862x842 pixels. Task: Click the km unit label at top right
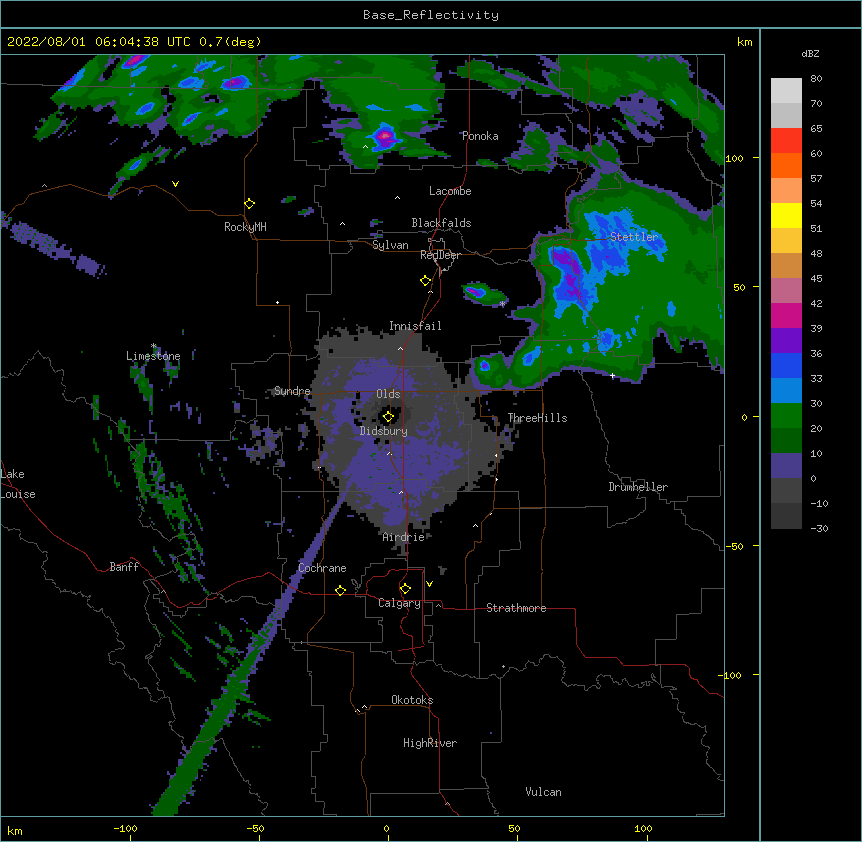pos(744,42)
